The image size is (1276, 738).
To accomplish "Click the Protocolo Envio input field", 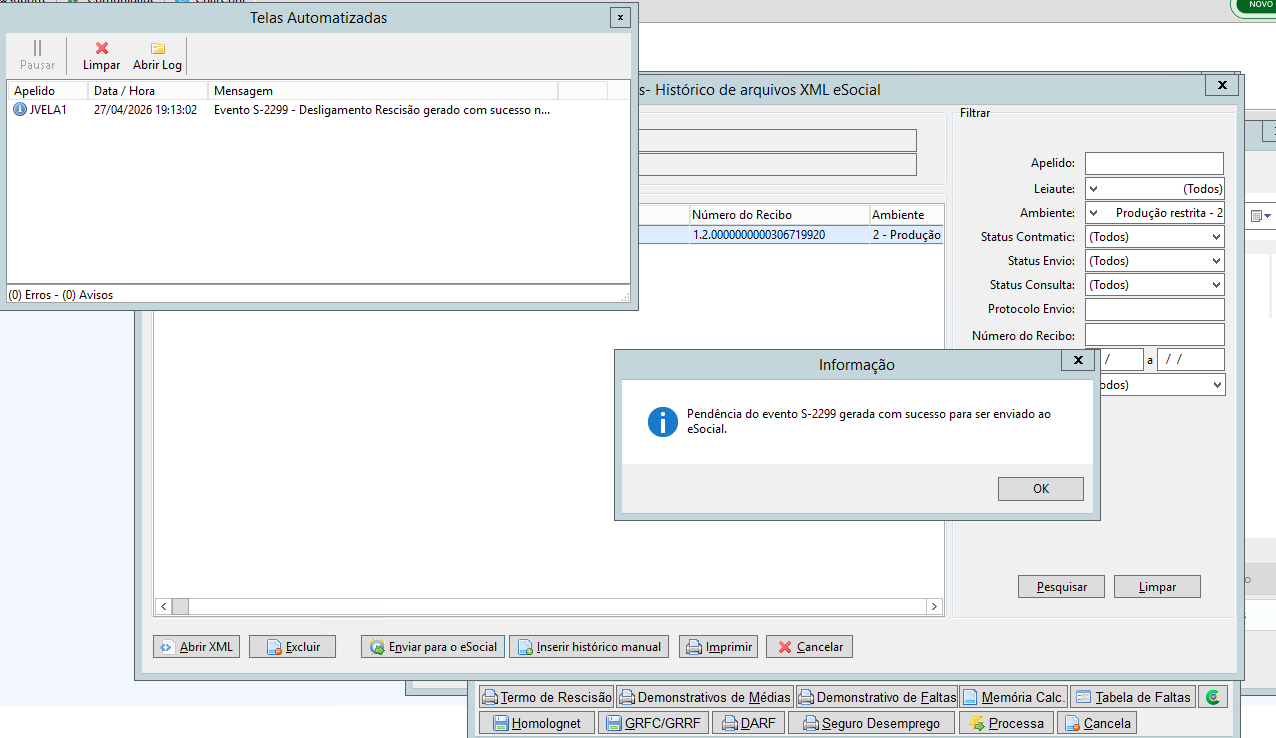I will [x=1154, y=310].
